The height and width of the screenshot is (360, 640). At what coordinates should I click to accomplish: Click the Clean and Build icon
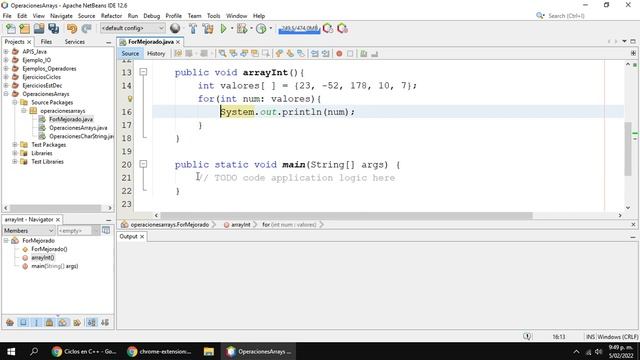pyautogui.click(x=208, y=29)
